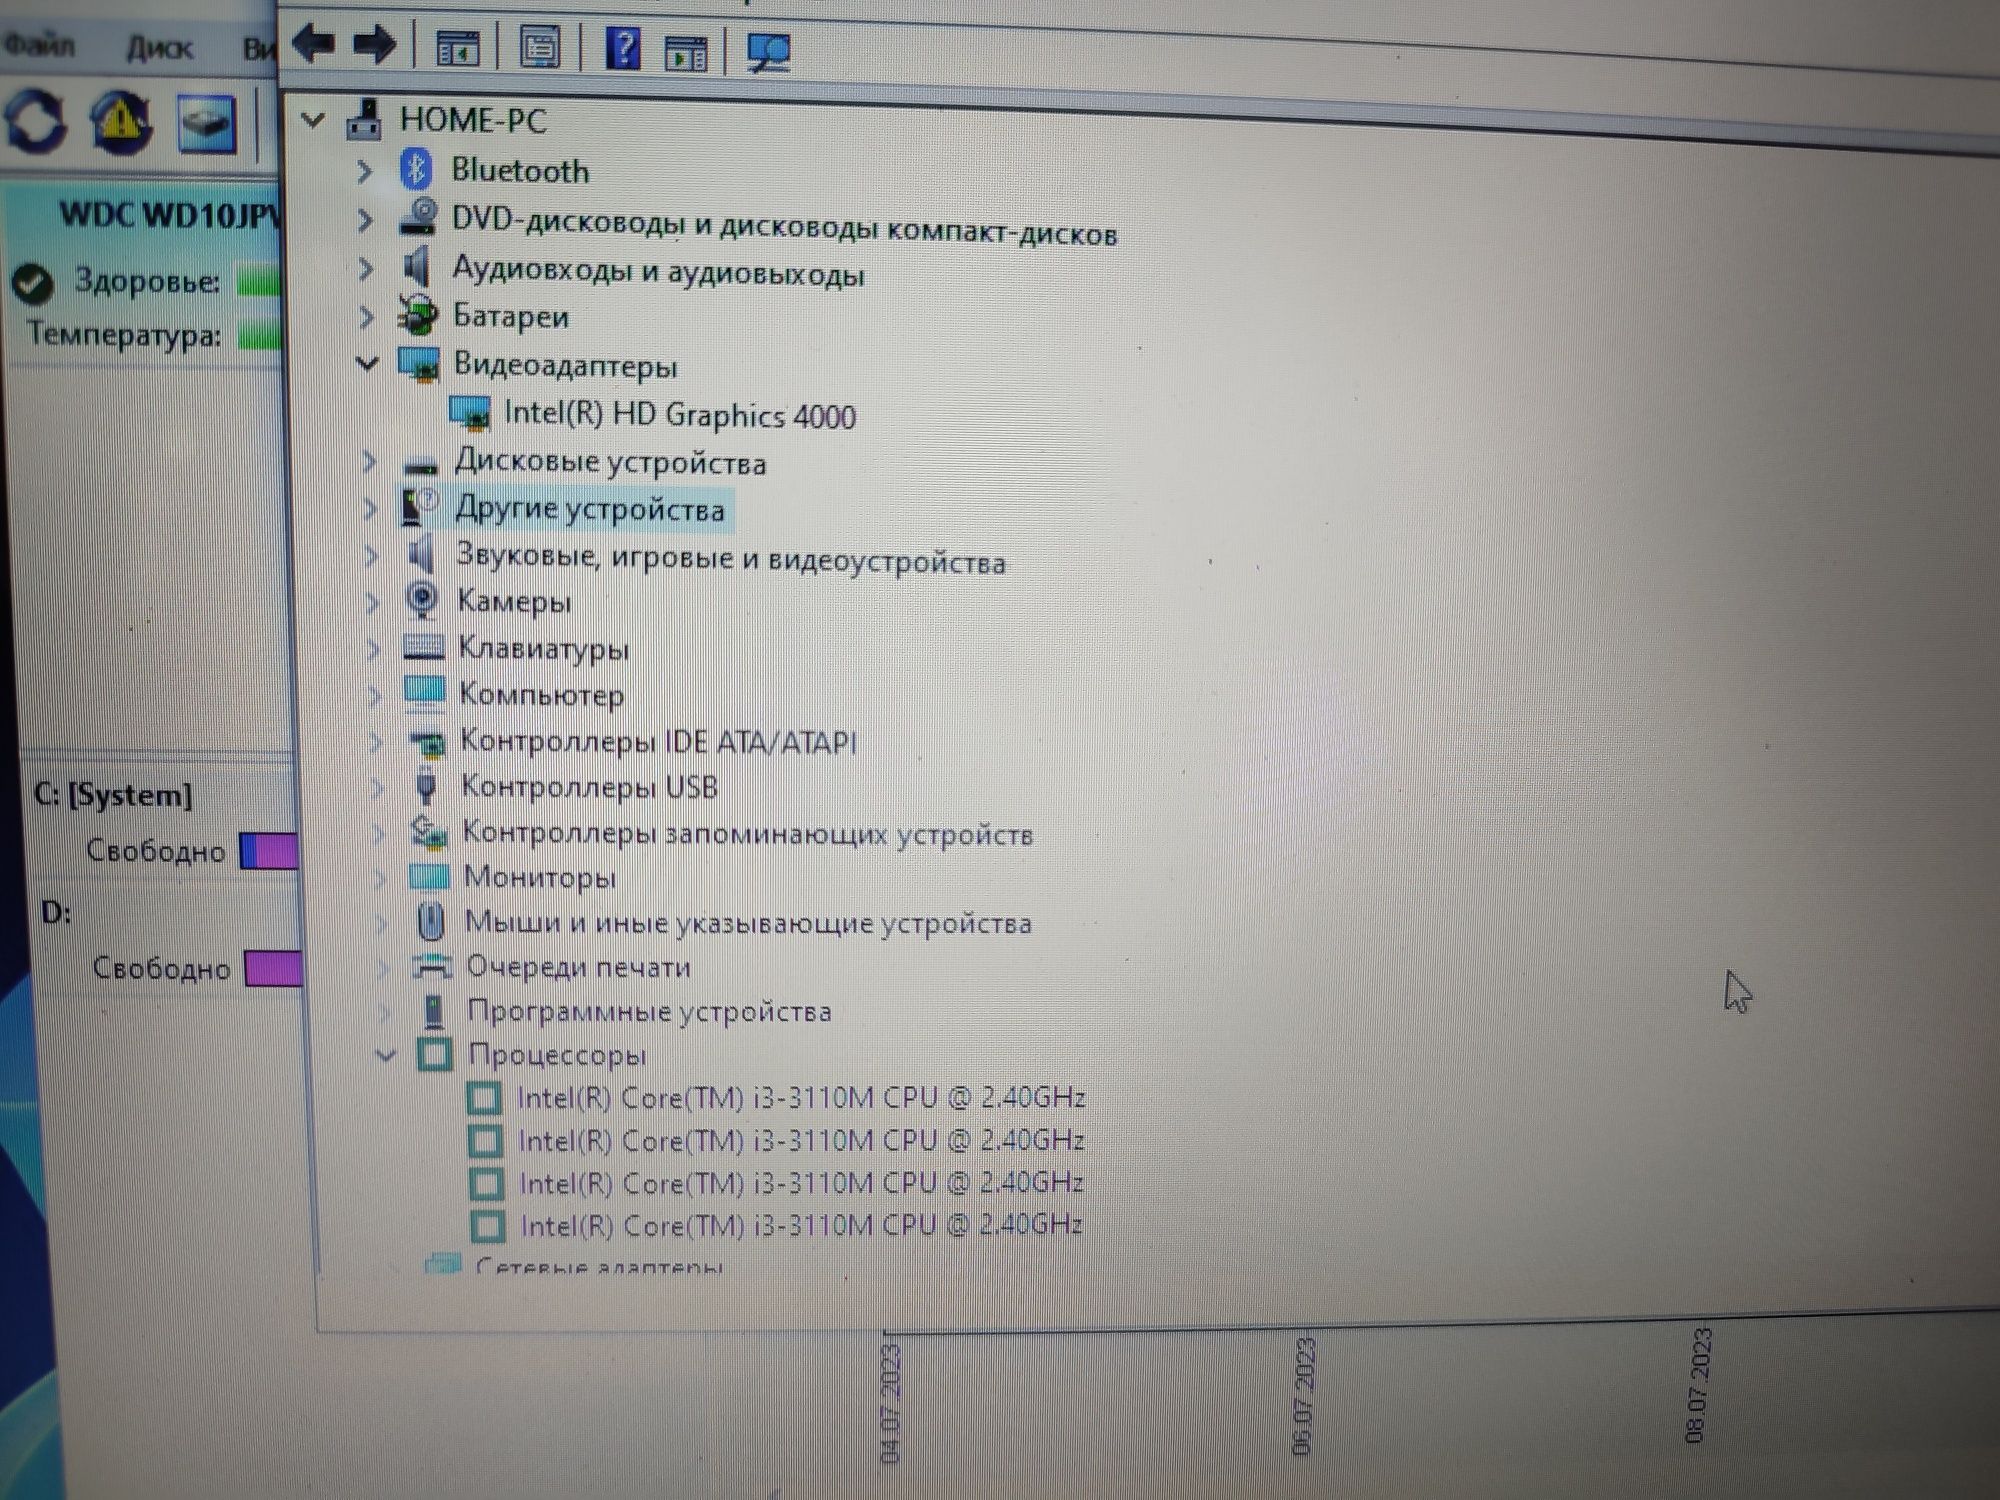Screen dimensions: 2000x1500
Task: Select Контроллеры запоминающих устройств
Action: 747,833
